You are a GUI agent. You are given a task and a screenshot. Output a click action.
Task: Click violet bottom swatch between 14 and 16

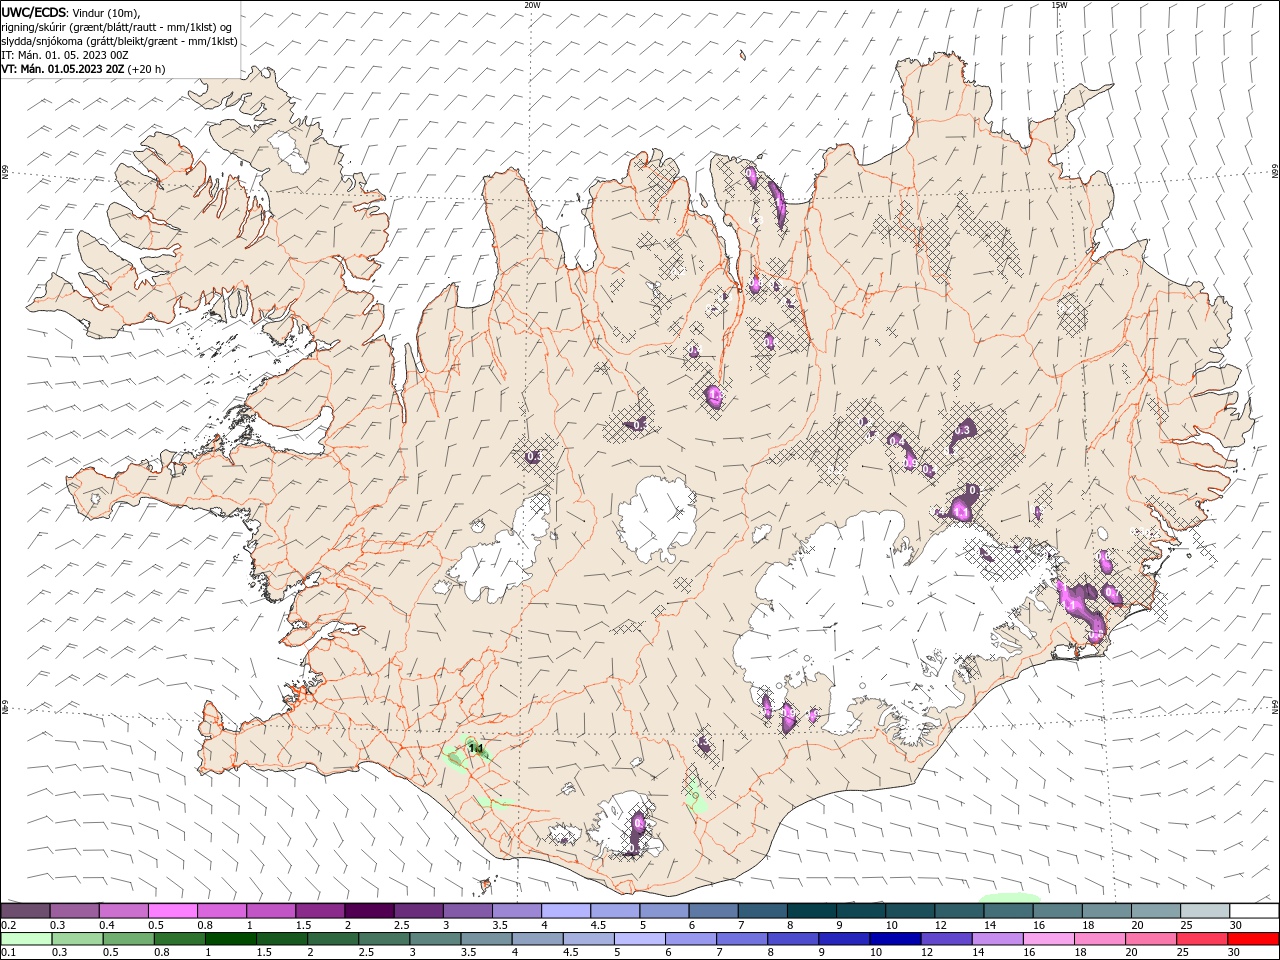click(x=996, y=939)
